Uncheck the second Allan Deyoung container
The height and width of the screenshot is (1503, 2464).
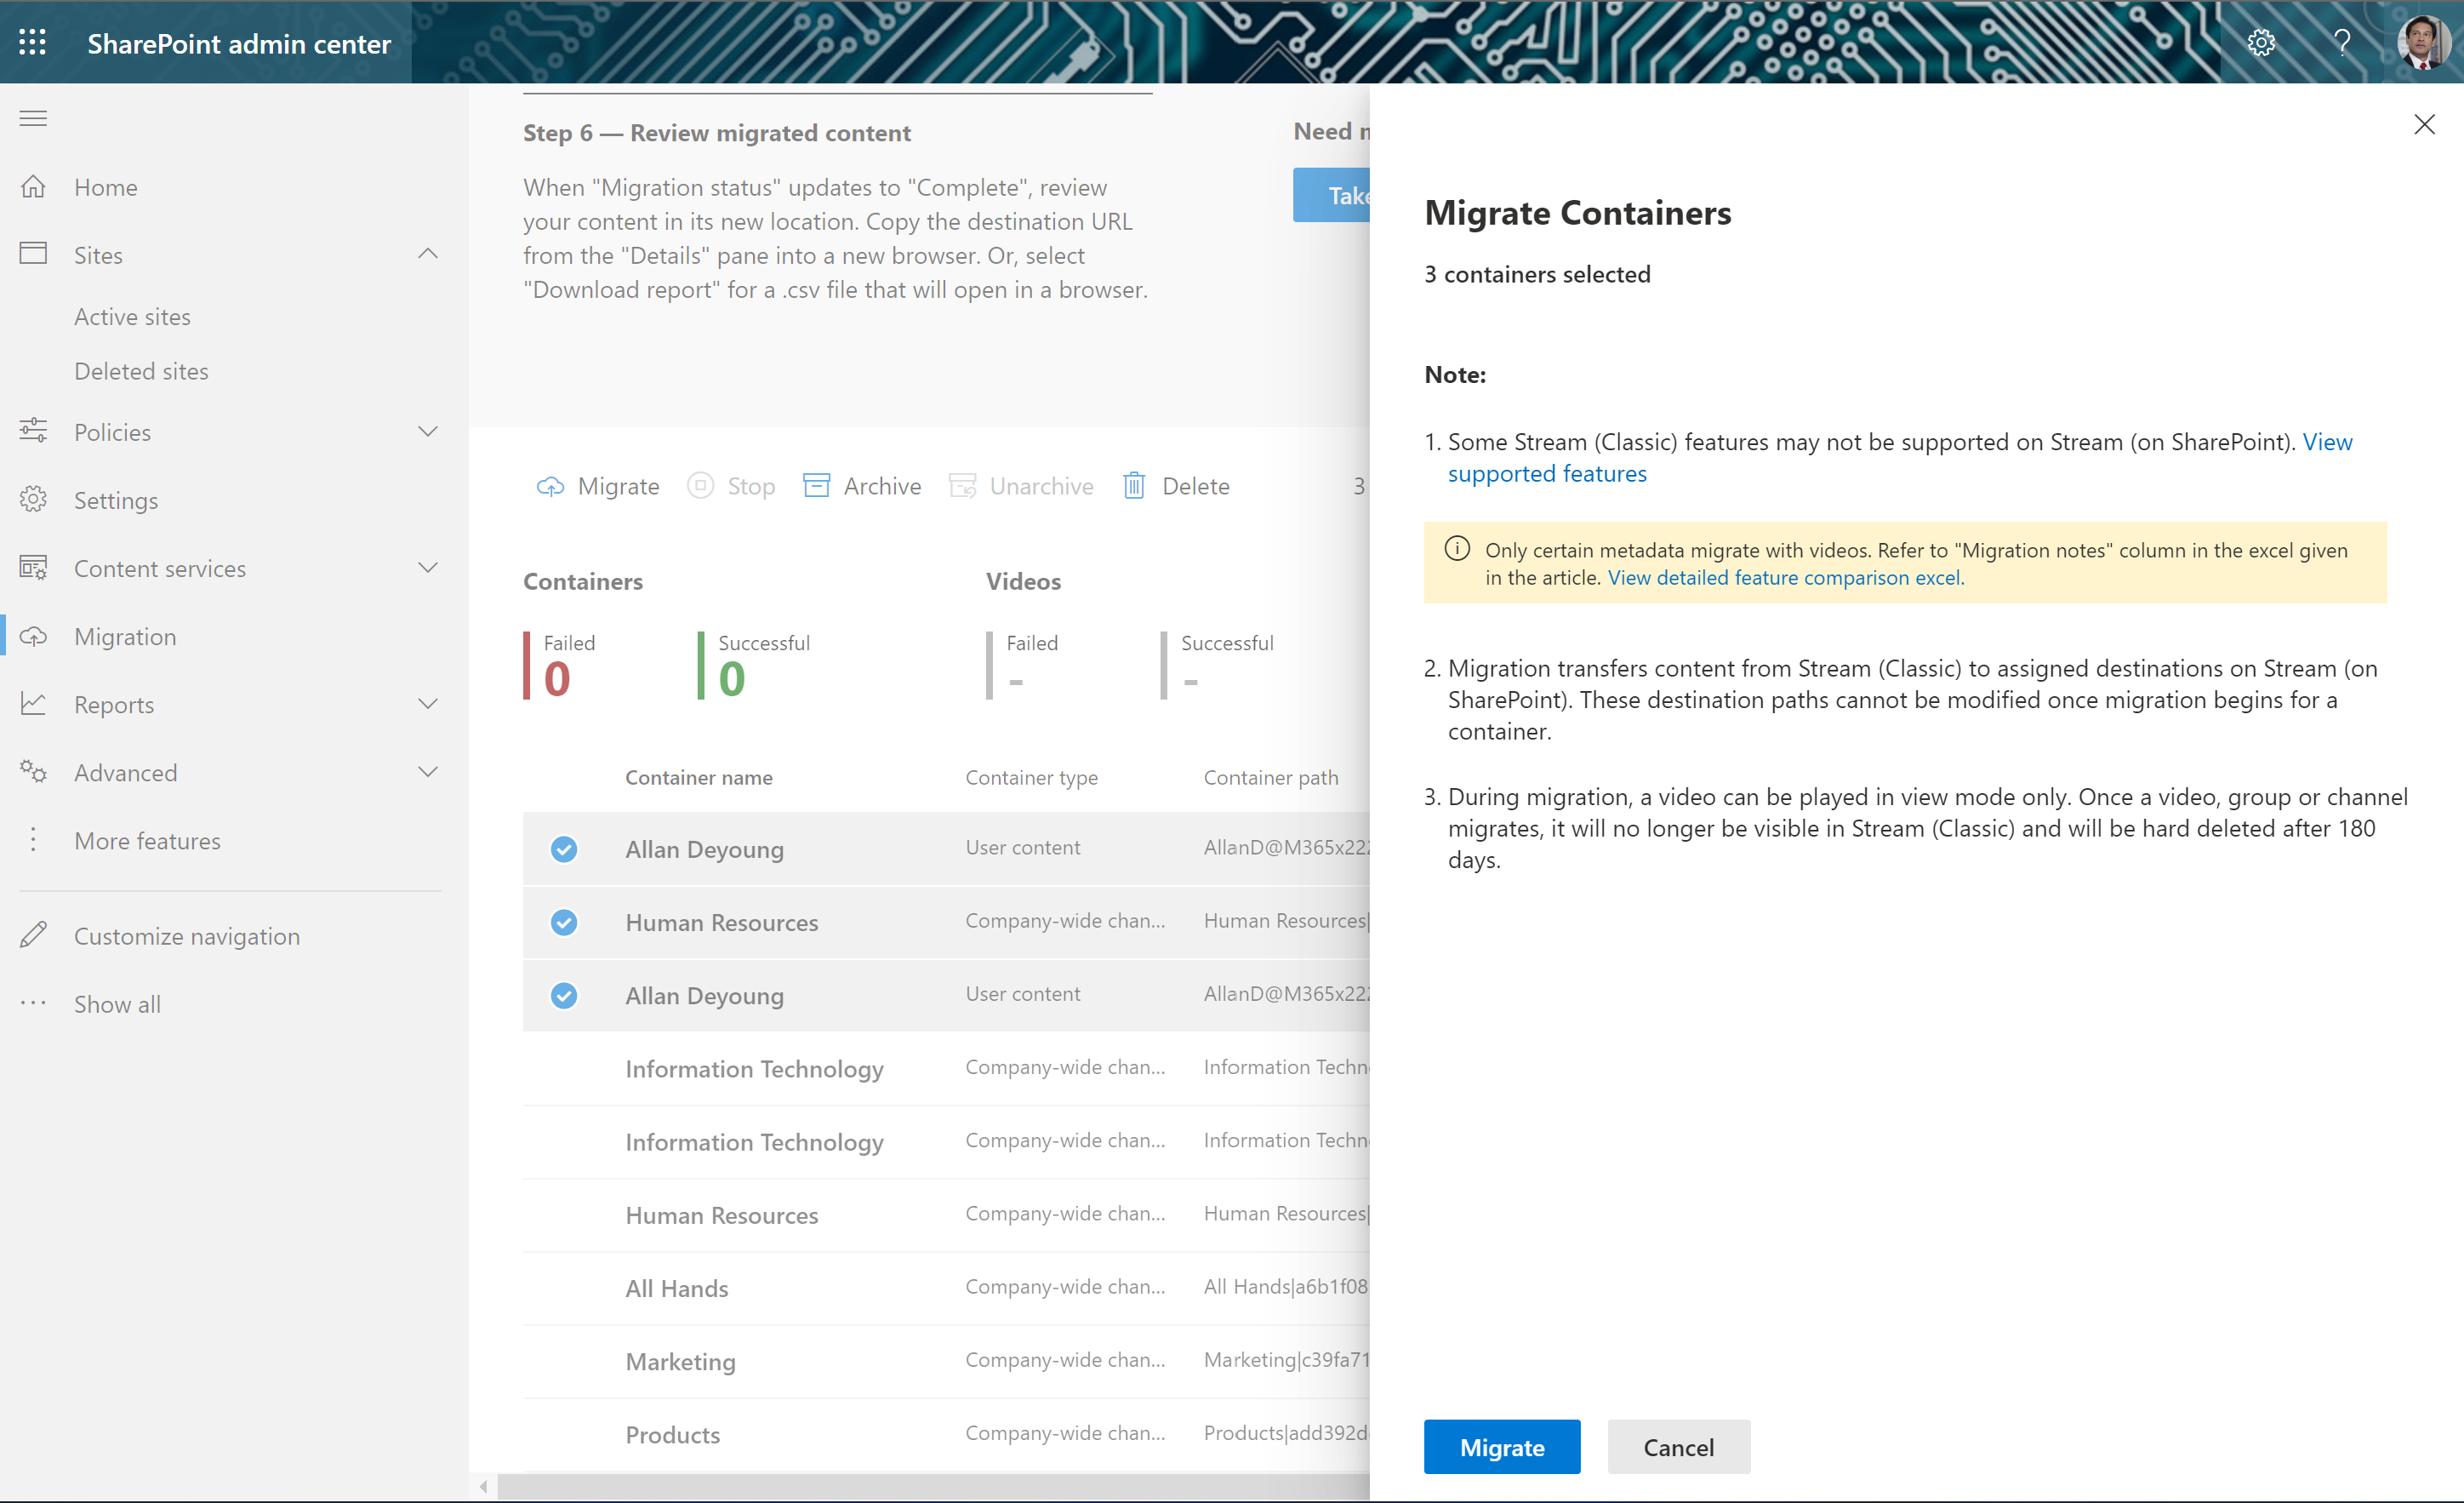click(x=564, y=995)
